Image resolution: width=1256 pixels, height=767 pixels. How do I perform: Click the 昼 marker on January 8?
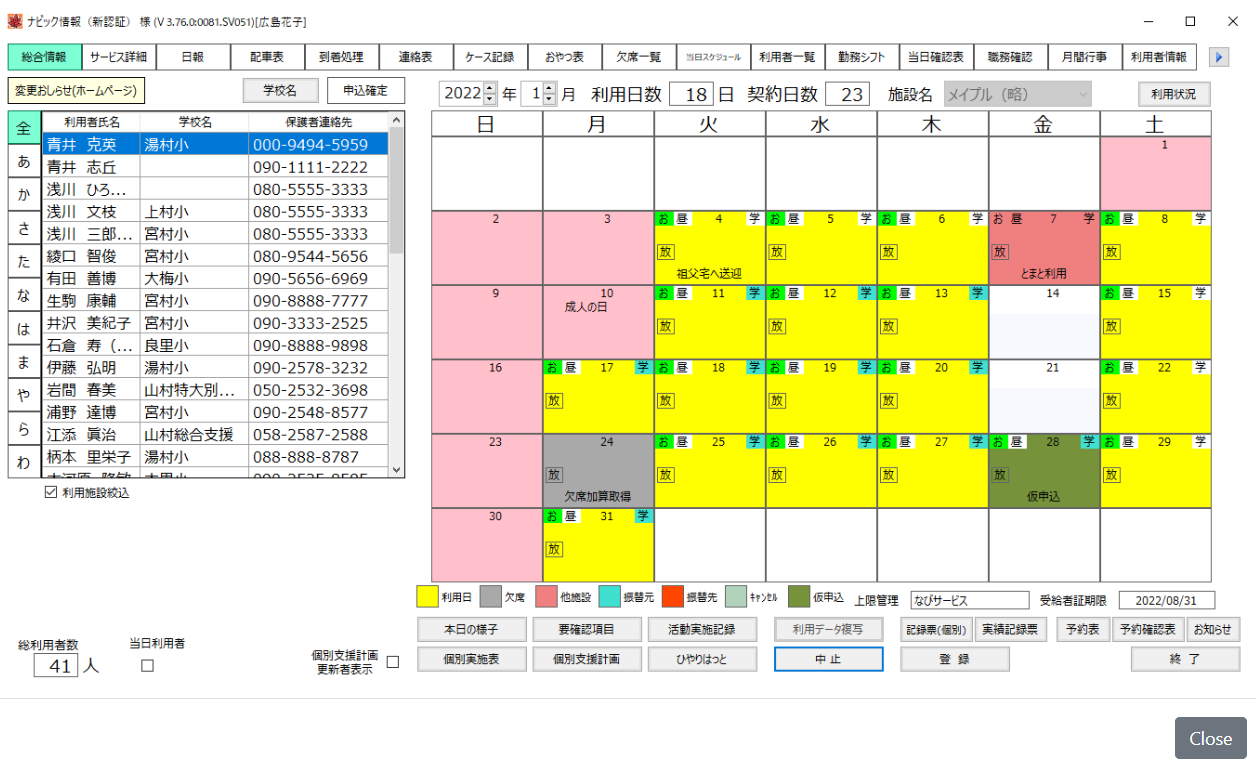pos(1127,218)
